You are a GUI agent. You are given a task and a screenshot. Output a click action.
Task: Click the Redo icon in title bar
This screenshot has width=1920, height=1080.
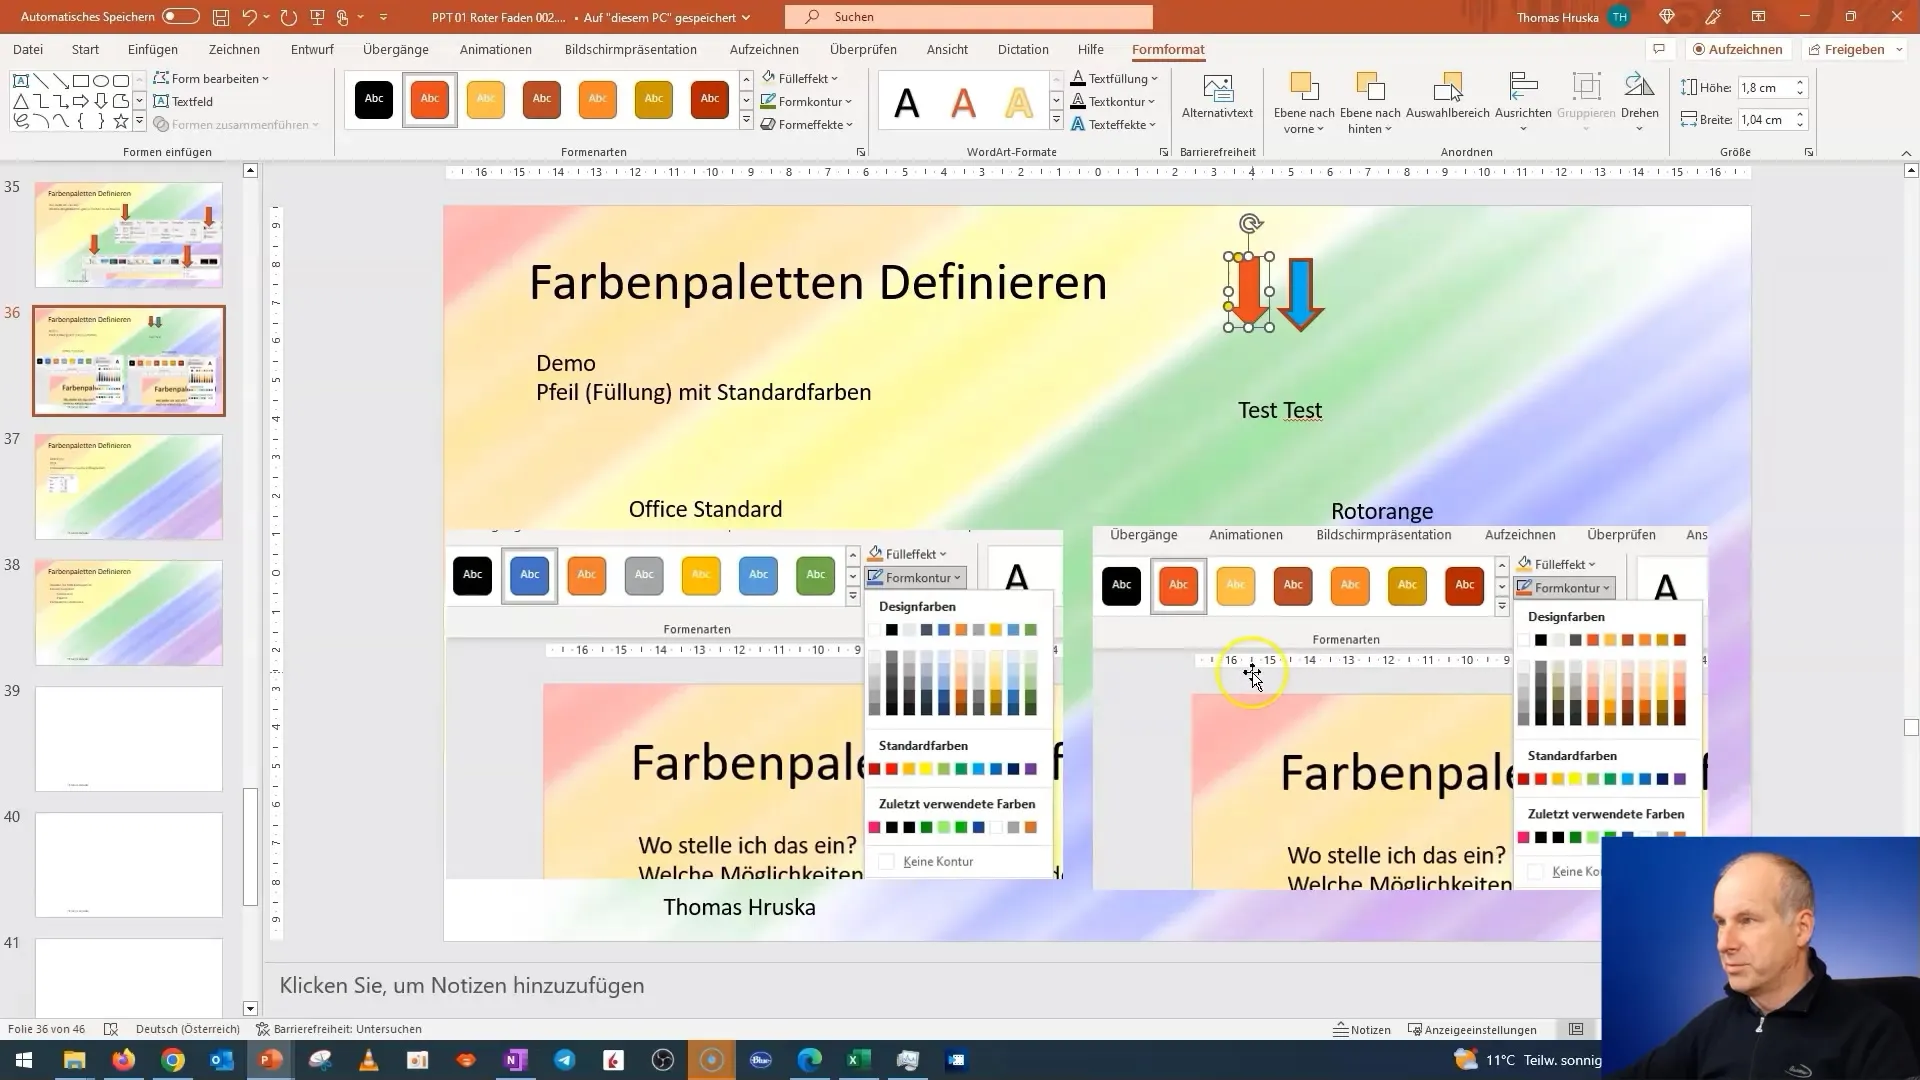289,17
